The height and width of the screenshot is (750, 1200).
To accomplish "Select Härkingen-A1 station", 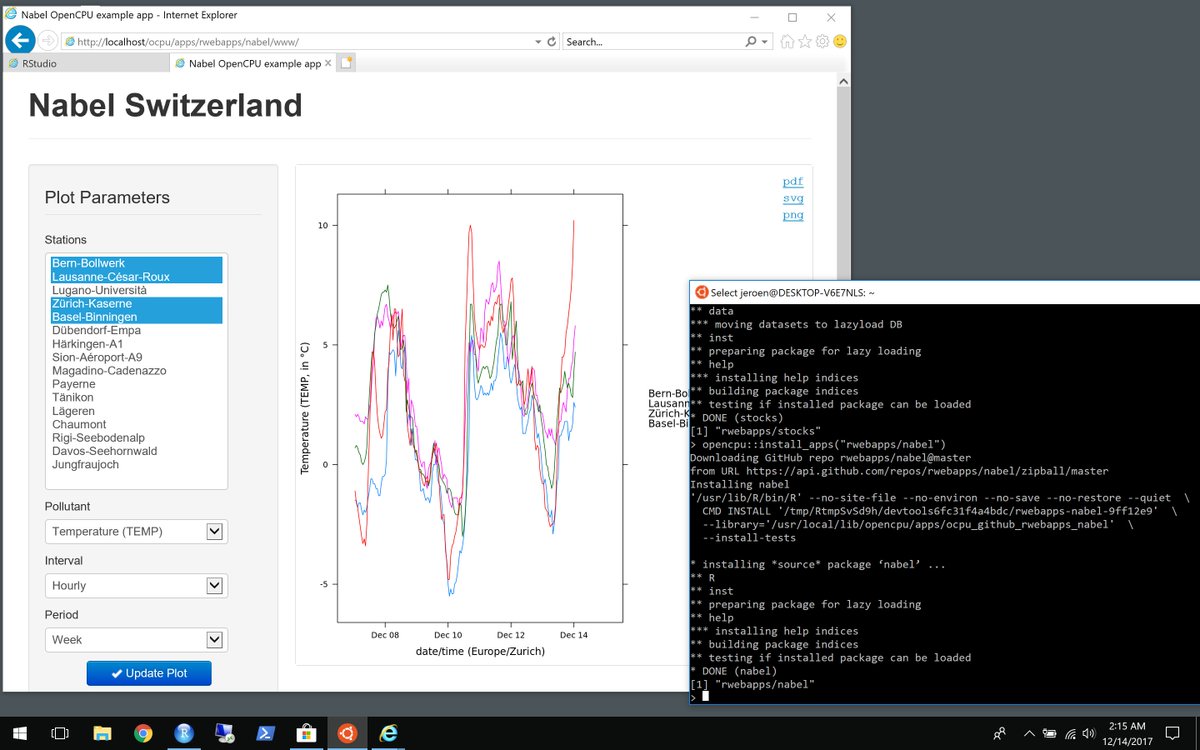I will pos(136,344).
